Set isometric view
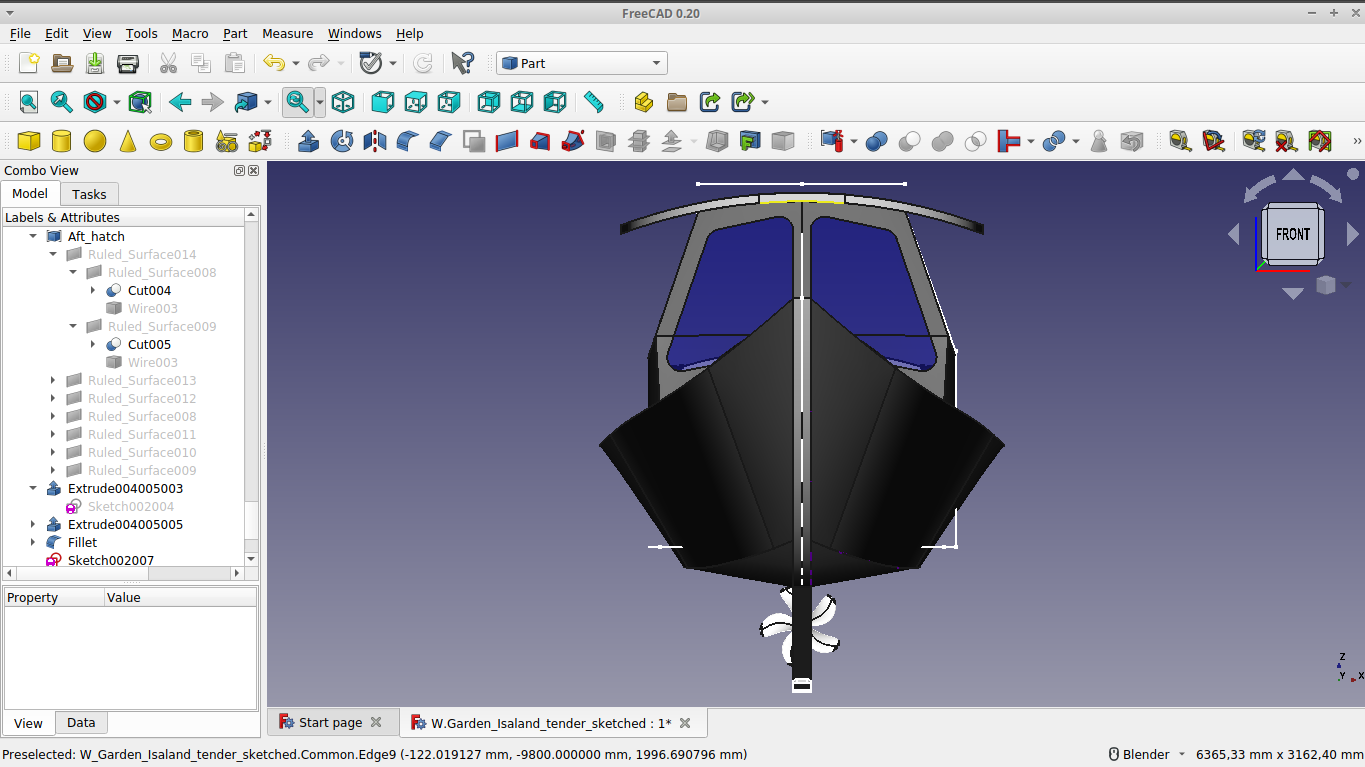 (x=343, y=102)
